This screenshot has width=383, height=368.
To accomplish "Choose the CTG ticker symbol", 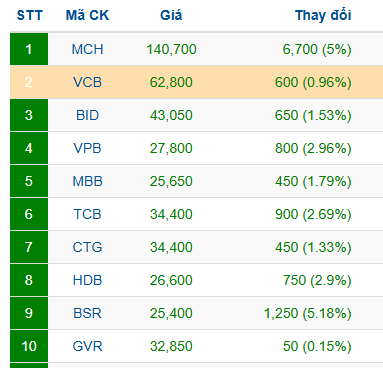I will click(x=87, y=247).
